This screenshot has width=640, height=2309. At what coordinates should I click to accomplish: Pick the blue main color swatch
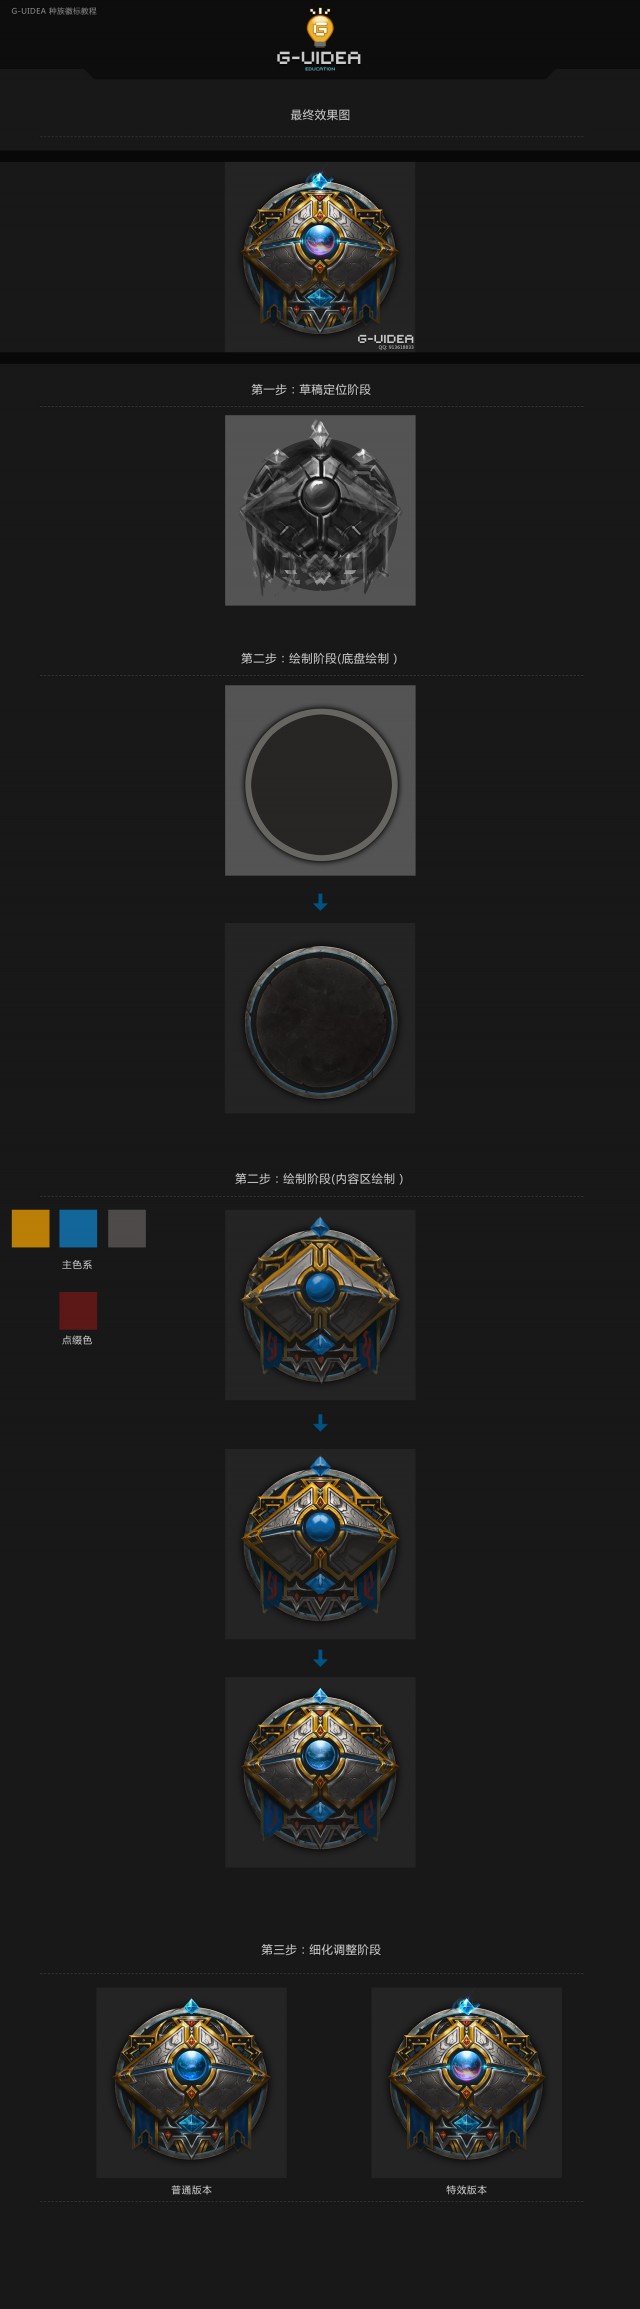tap(78, 1228)
